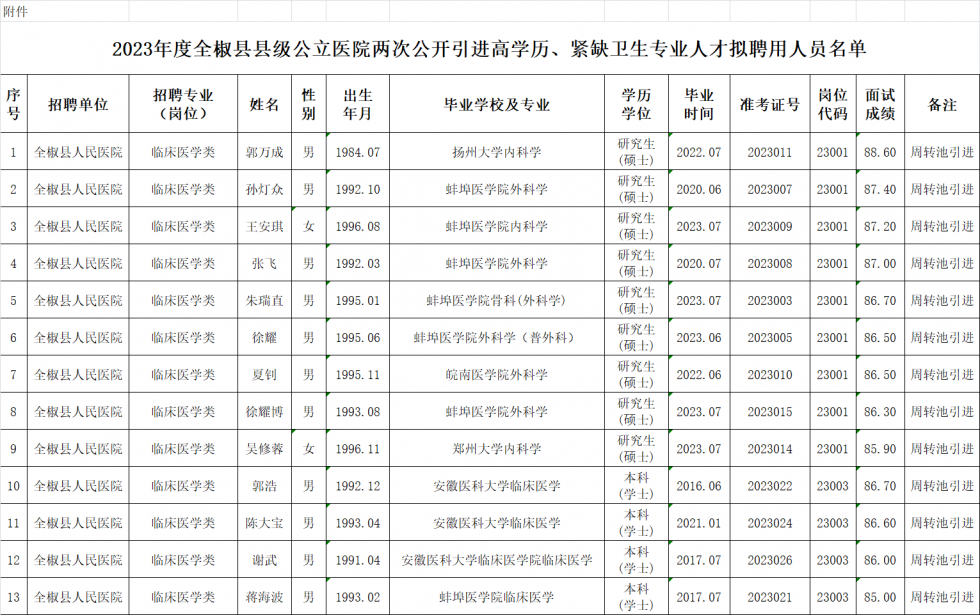This screenshot has width=980, height=615.
Task: Select exam number cell 2023021
Action: click(x=770, y=597)
